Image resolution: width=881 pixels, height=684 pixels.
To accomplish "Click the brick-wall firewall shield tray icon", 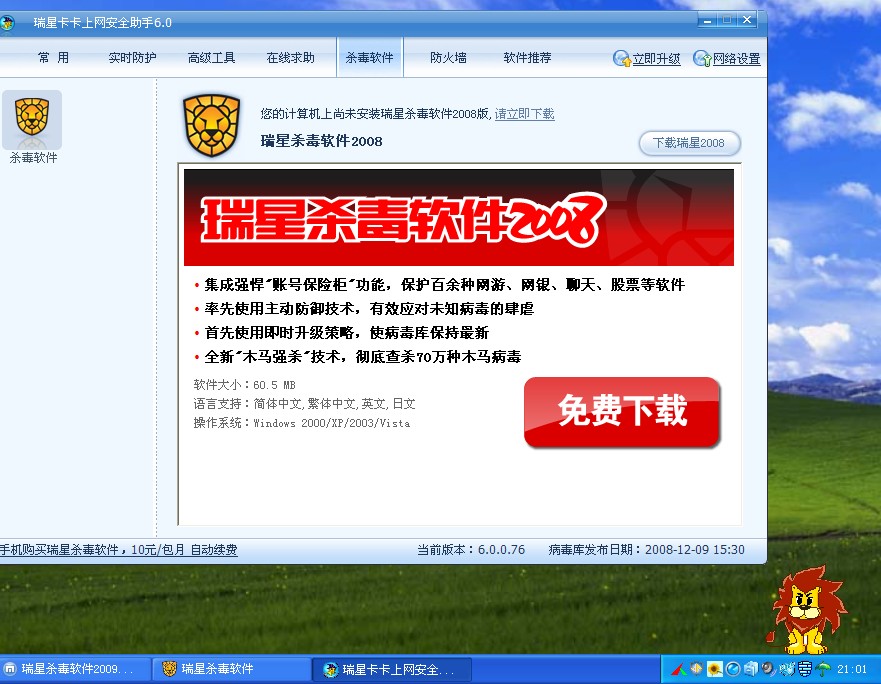I will pyautogui.click(x=805, y=669).
